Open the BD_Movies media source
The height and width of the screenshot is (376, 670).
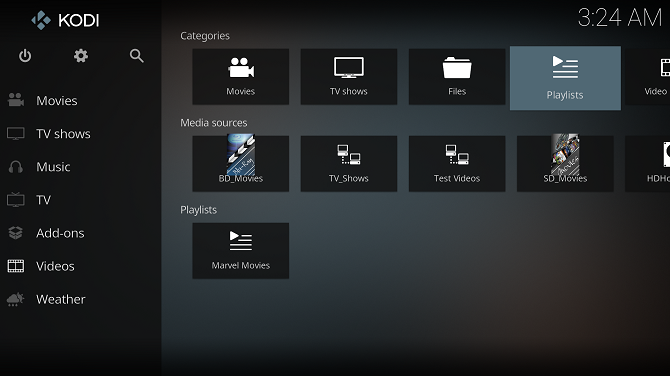(x=241, y=164)
